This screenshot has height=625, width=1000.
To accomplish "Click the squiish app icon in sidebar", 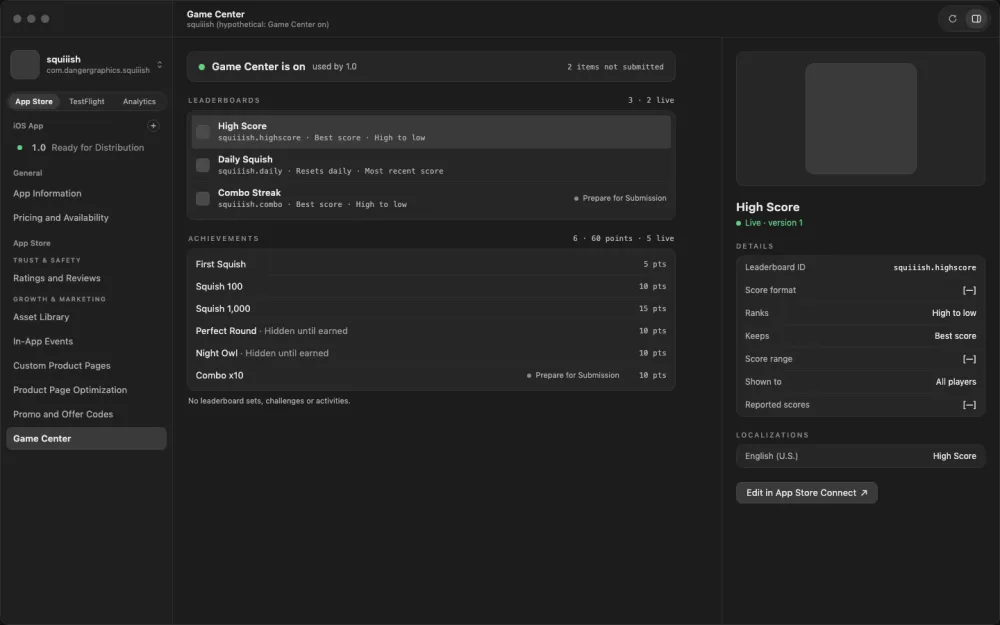I will [x=25, y=64].
